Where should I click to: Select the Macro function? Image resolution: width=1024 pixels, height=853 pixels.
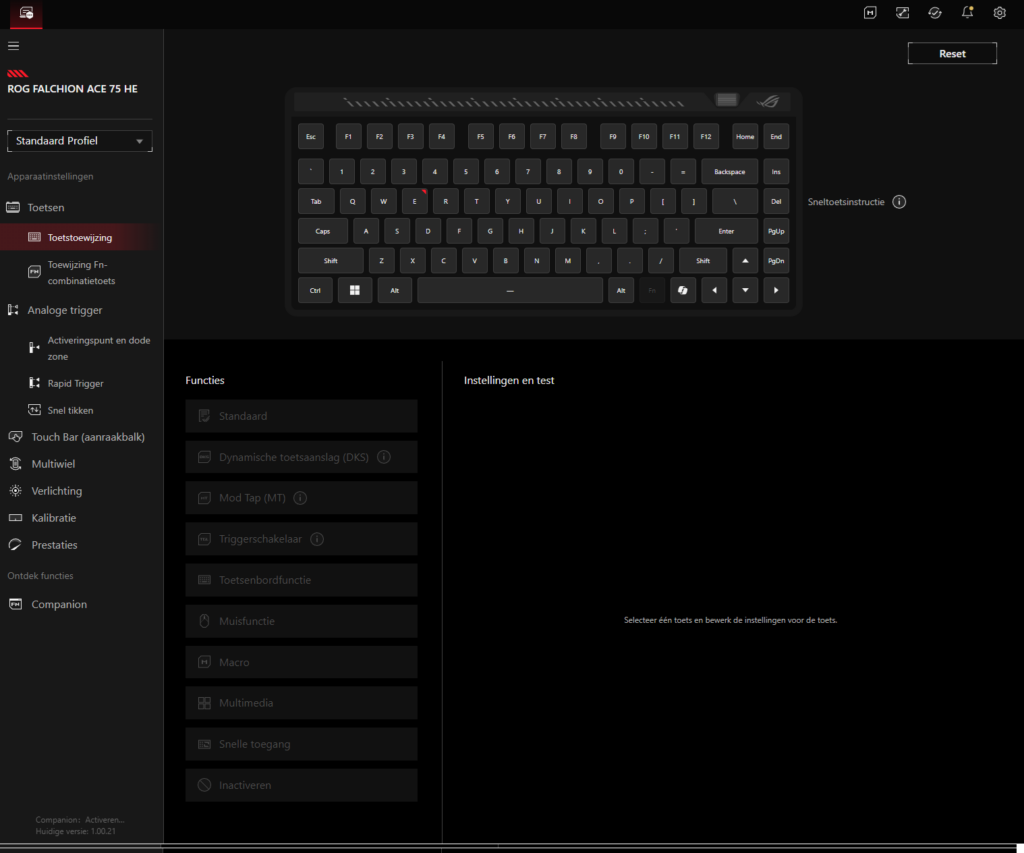(x=301, y=662)
